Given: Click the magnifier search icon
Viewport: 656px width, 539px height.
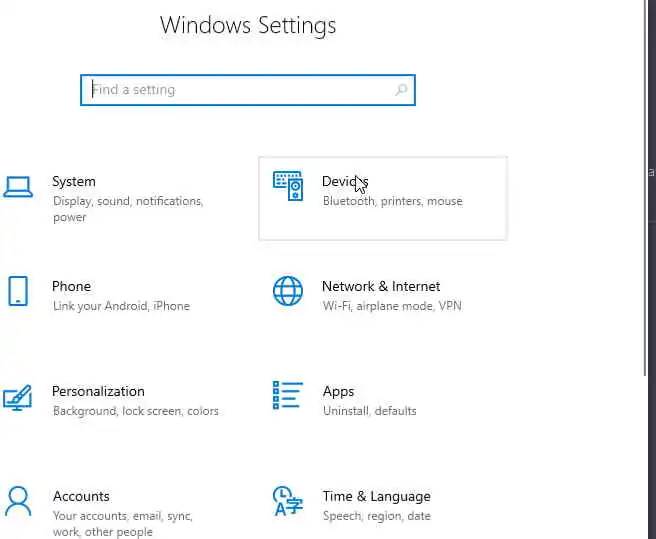Looking at the screenshot, I should pos(401,90).
